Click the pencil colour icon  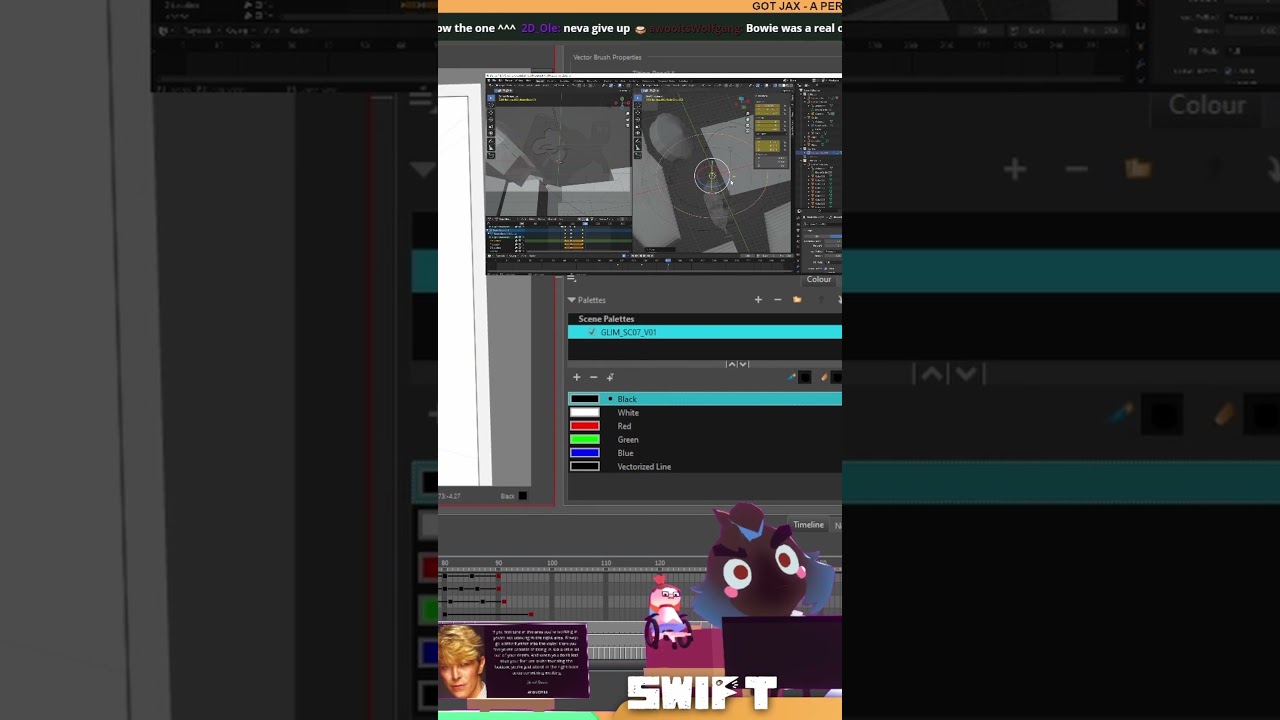pos(824,377)
